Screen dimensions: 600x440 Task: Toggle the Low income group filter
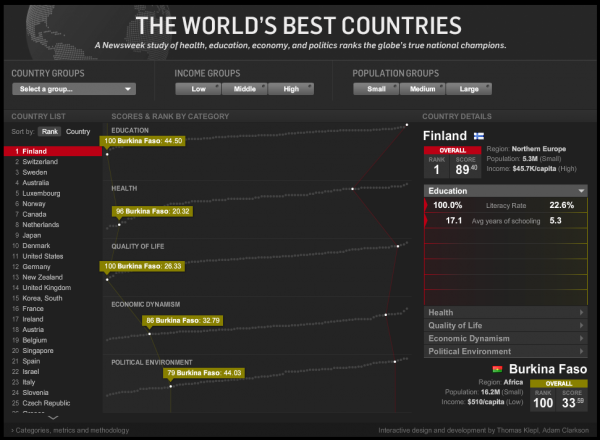(198, 89)
